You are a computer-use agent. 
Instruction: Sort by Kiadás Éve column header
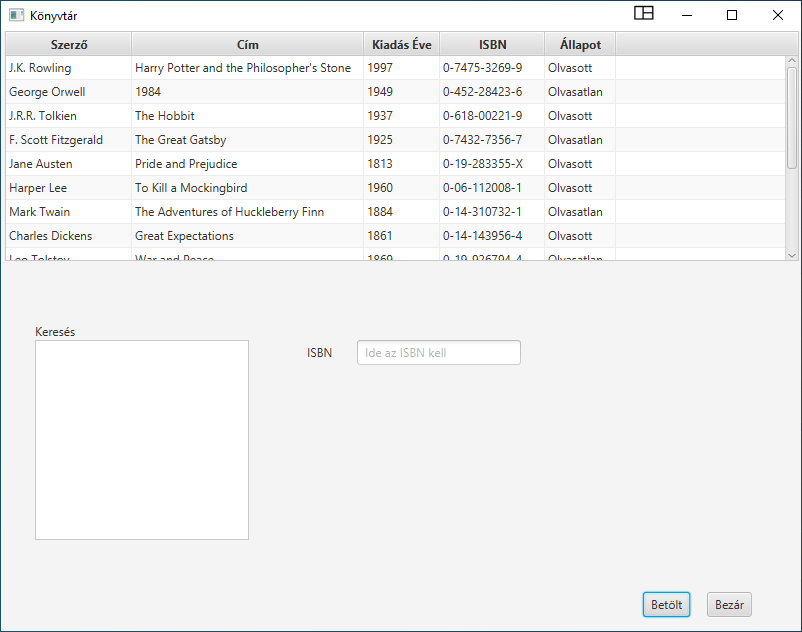(401, 44)
